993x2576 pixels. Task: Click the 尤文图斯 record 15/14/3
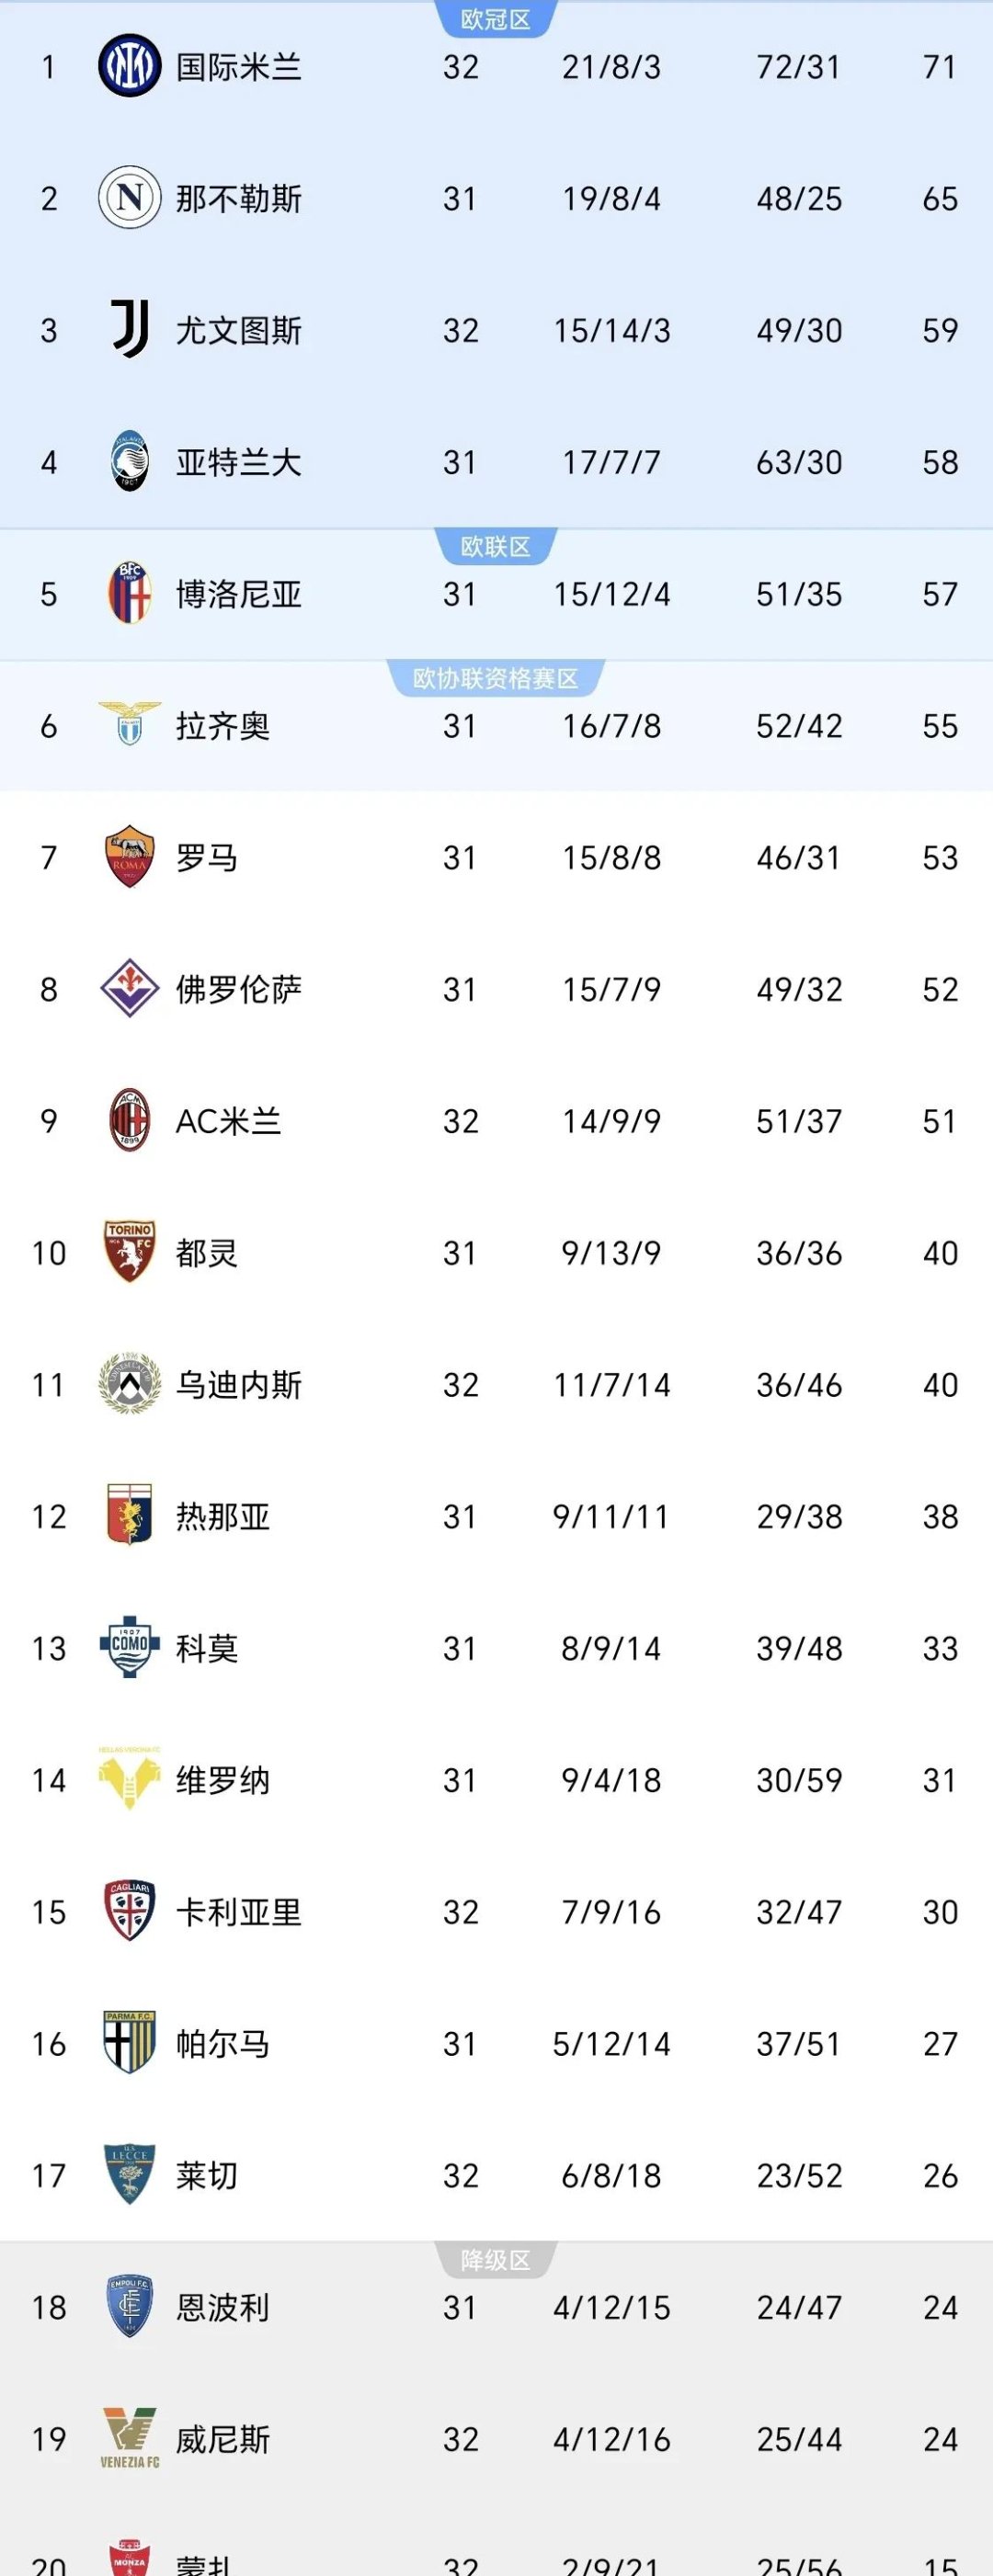click(611, 330)
